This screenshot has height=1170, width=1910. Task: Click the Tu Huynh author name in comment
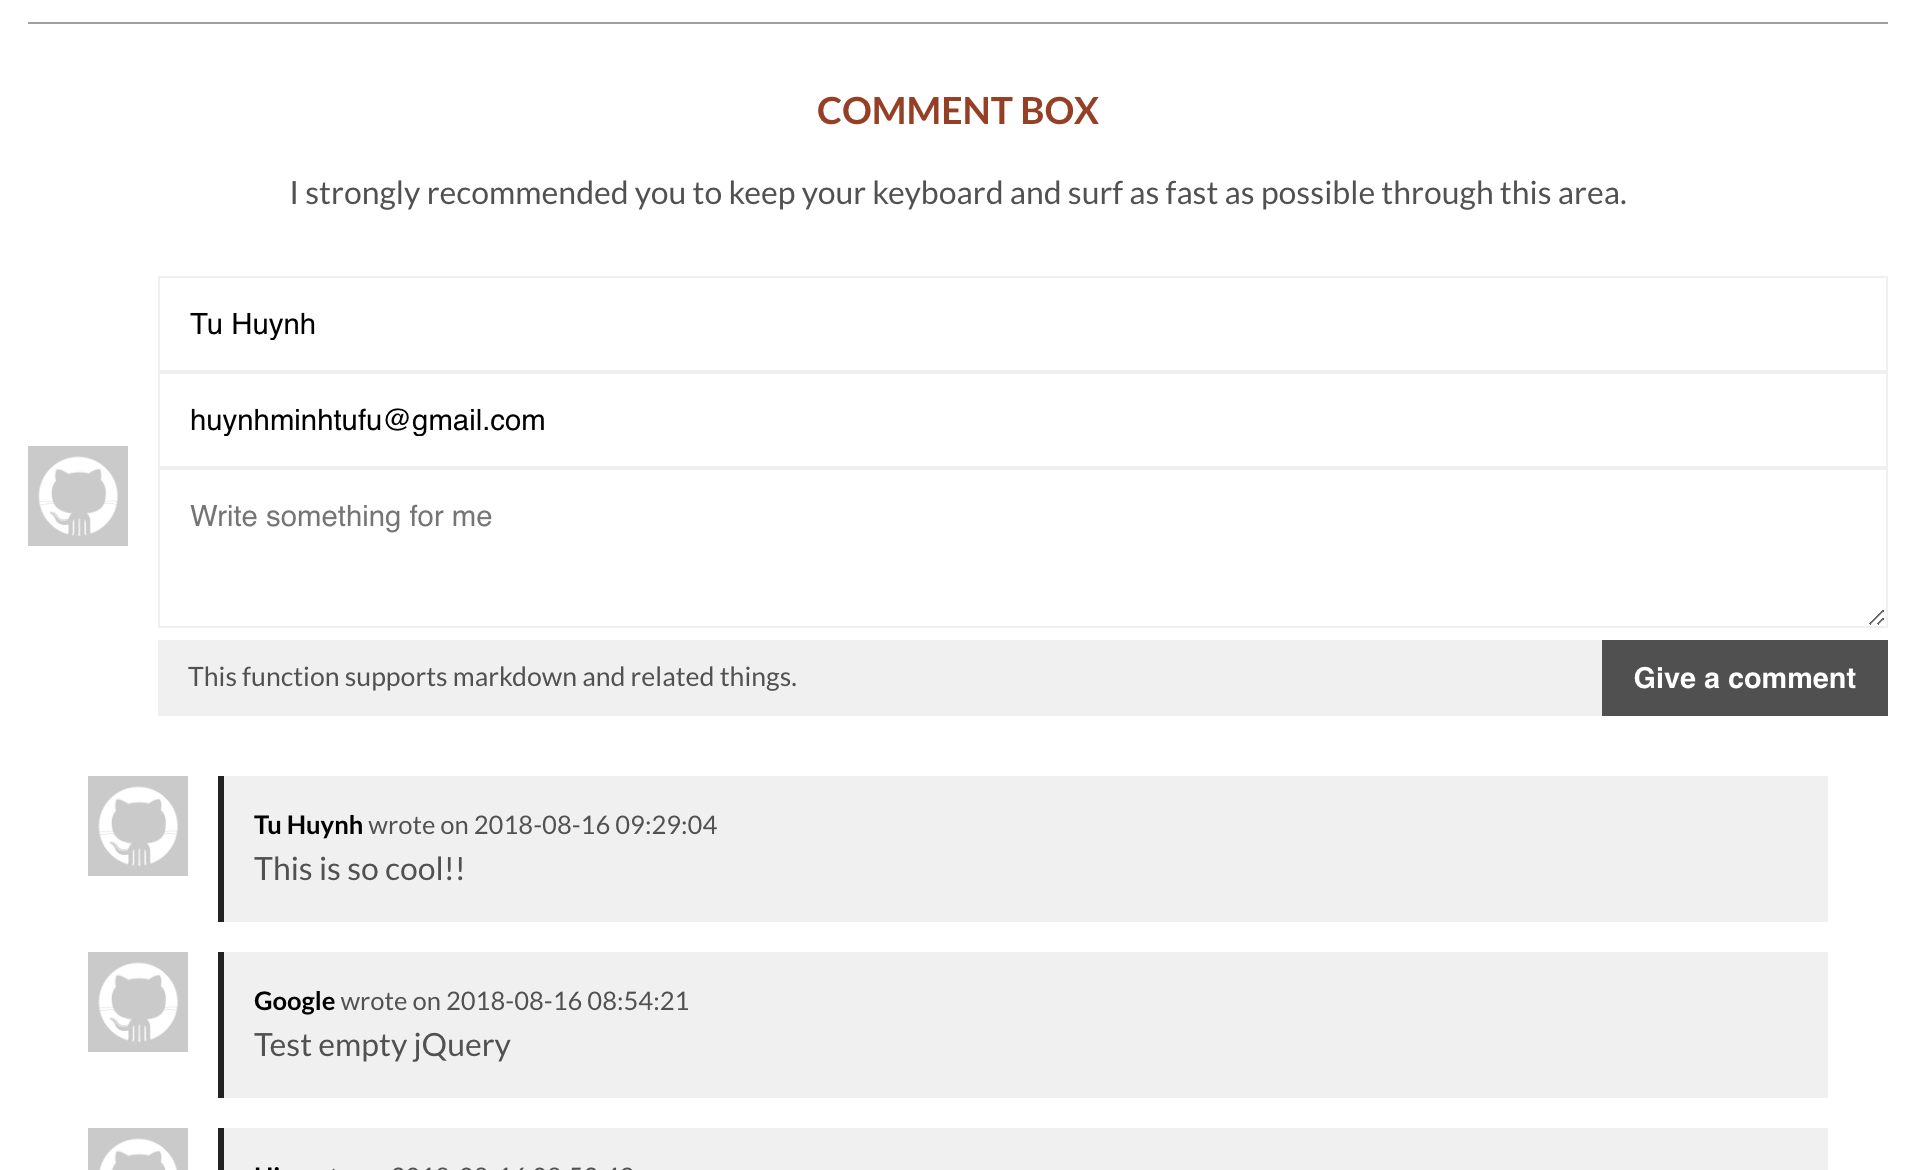[x=308, y=825]
